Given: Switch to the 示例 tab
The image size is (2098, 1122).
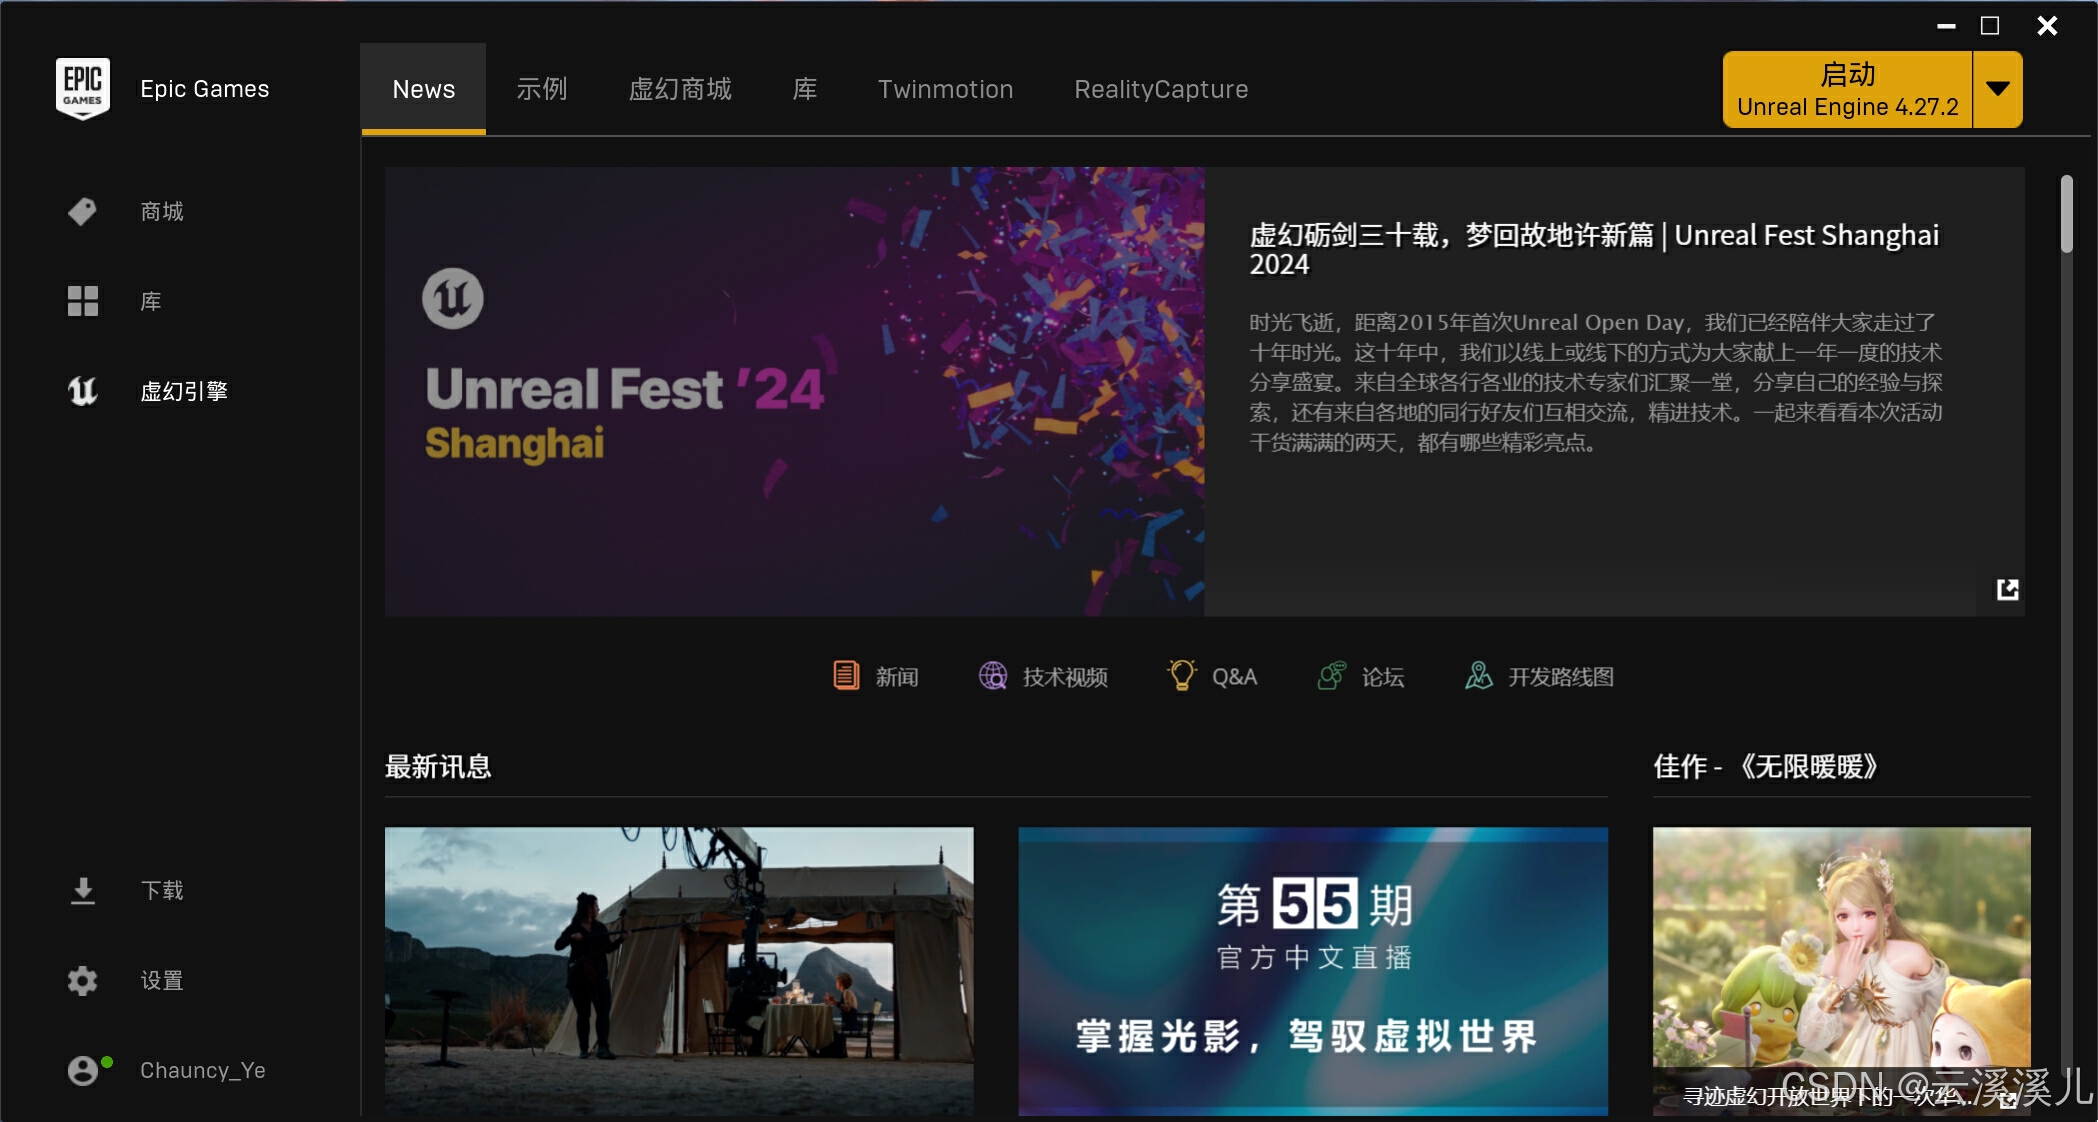Looking at the screenshot, I should tap(541, 89).
